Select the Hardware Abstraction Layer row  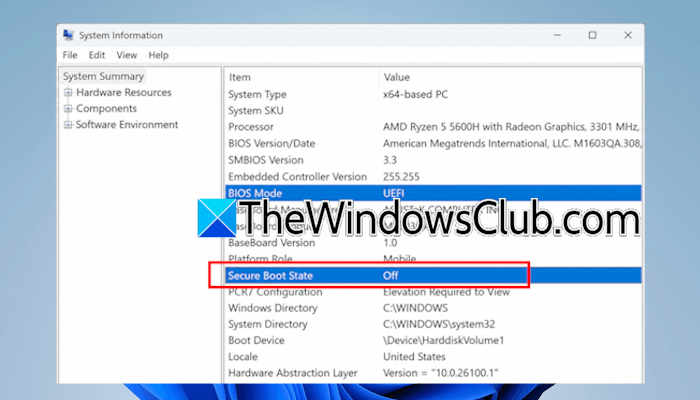tap(433, 373)
